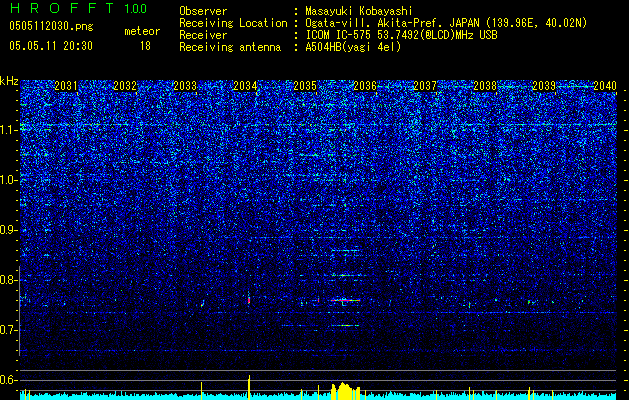The width and height of the screenshot is (629, 400).
Task: Click the 1.0 kHz axis label
Action: pyautogui.click(x=9, y=180)
